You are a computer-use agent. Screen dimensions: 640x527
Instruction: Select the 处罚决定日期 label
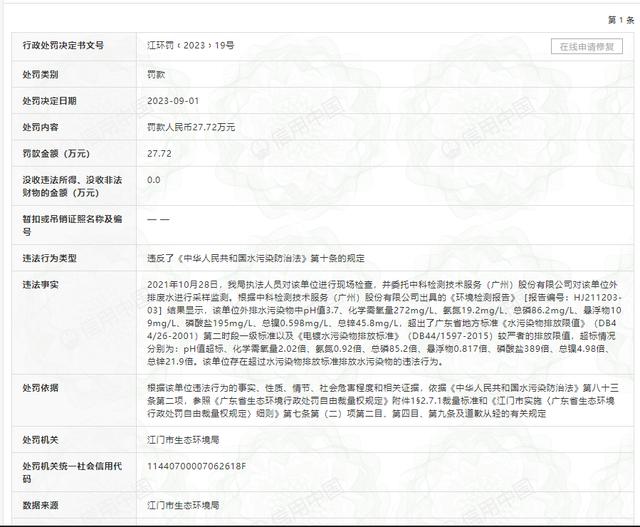[49, 101]
